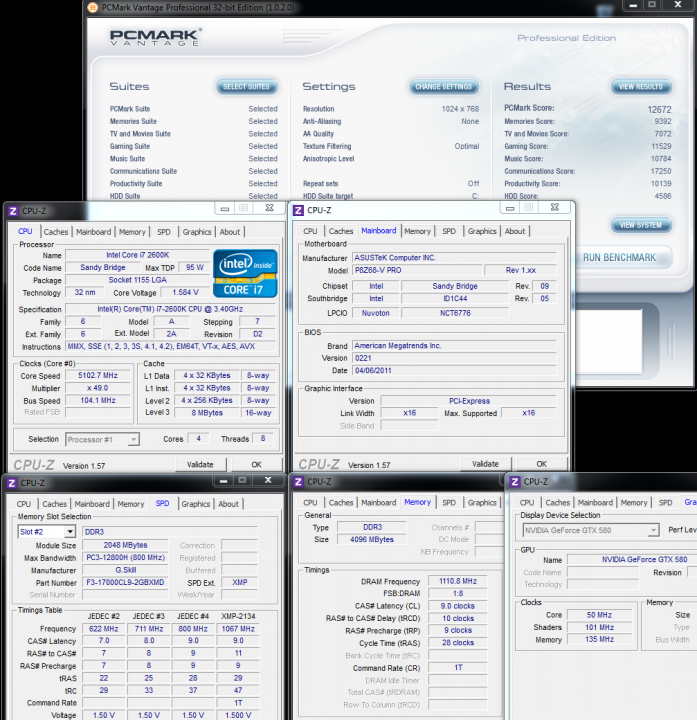Click the Part Number field F3-17000CL9-2GBXMD
The image size is (697, 720).
(x=125, y=582)
